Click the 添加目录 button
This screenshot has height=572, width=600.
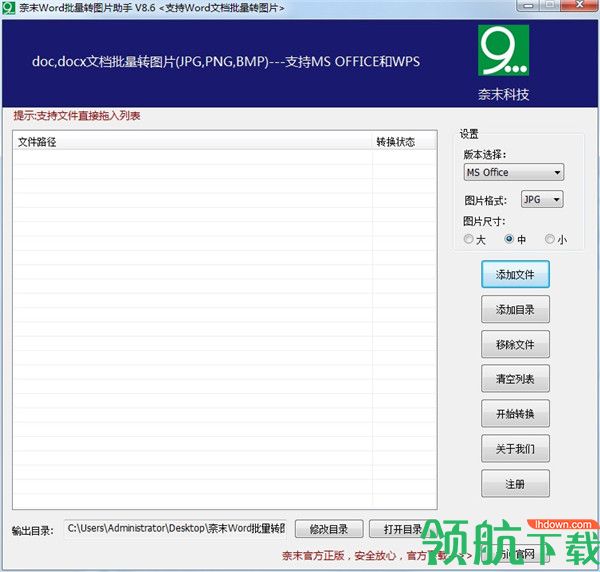point(515,309)
